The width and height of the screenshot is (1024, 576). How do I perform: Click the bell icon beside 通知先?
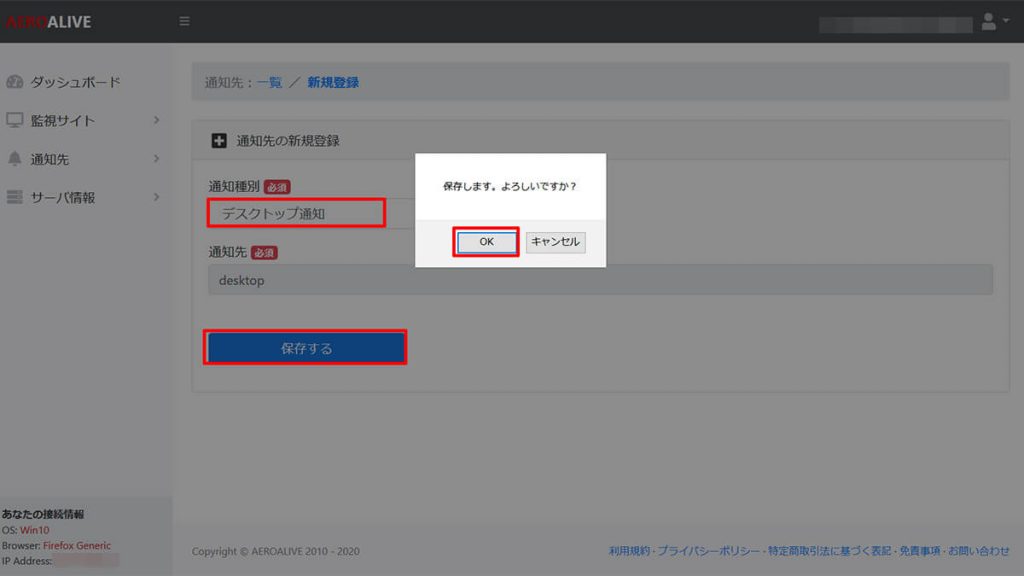coord(14,159)
